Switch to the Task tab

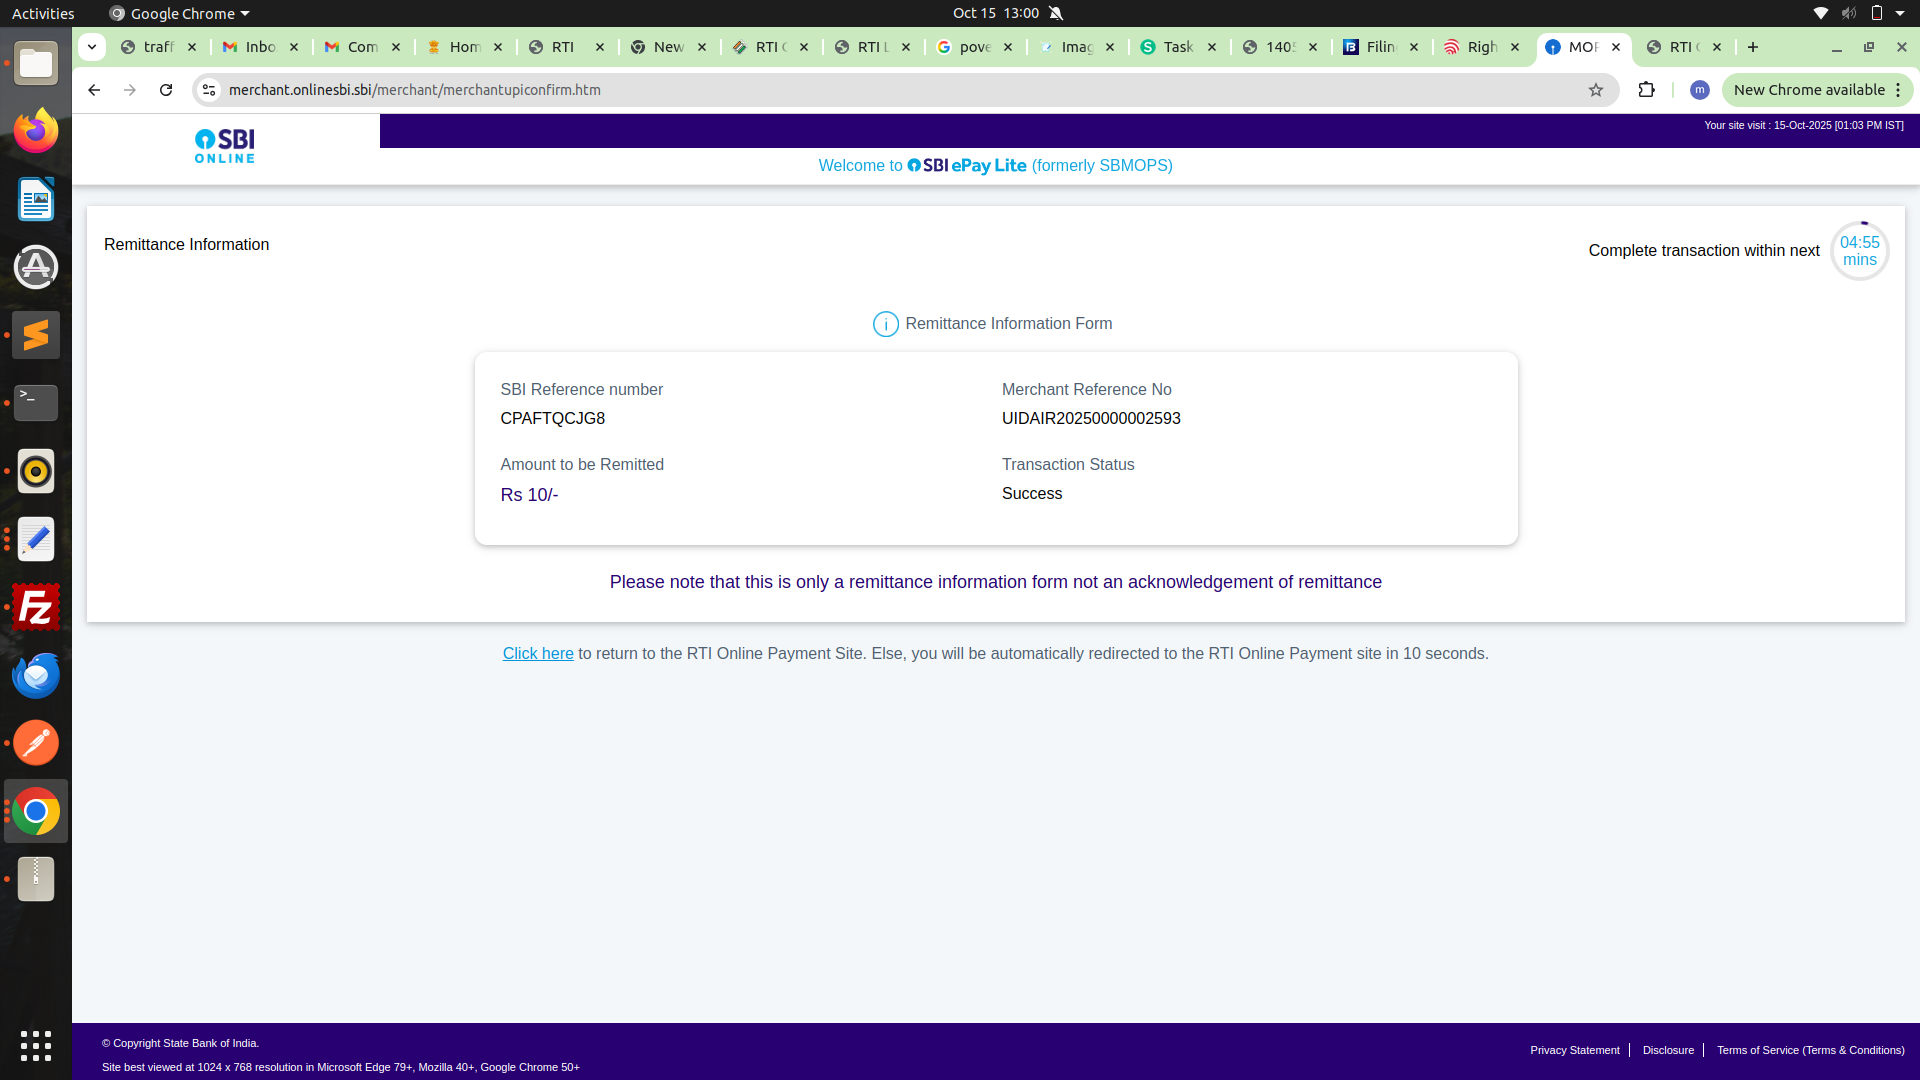[x=1177, y=47]
